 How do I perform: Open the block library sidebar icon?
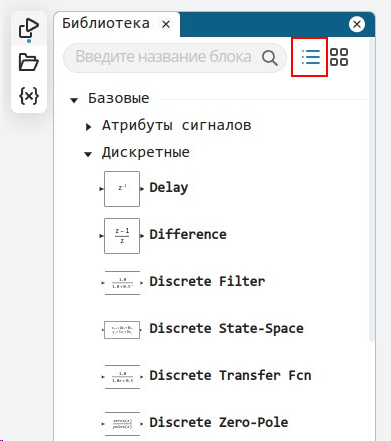tap(29, 30)
